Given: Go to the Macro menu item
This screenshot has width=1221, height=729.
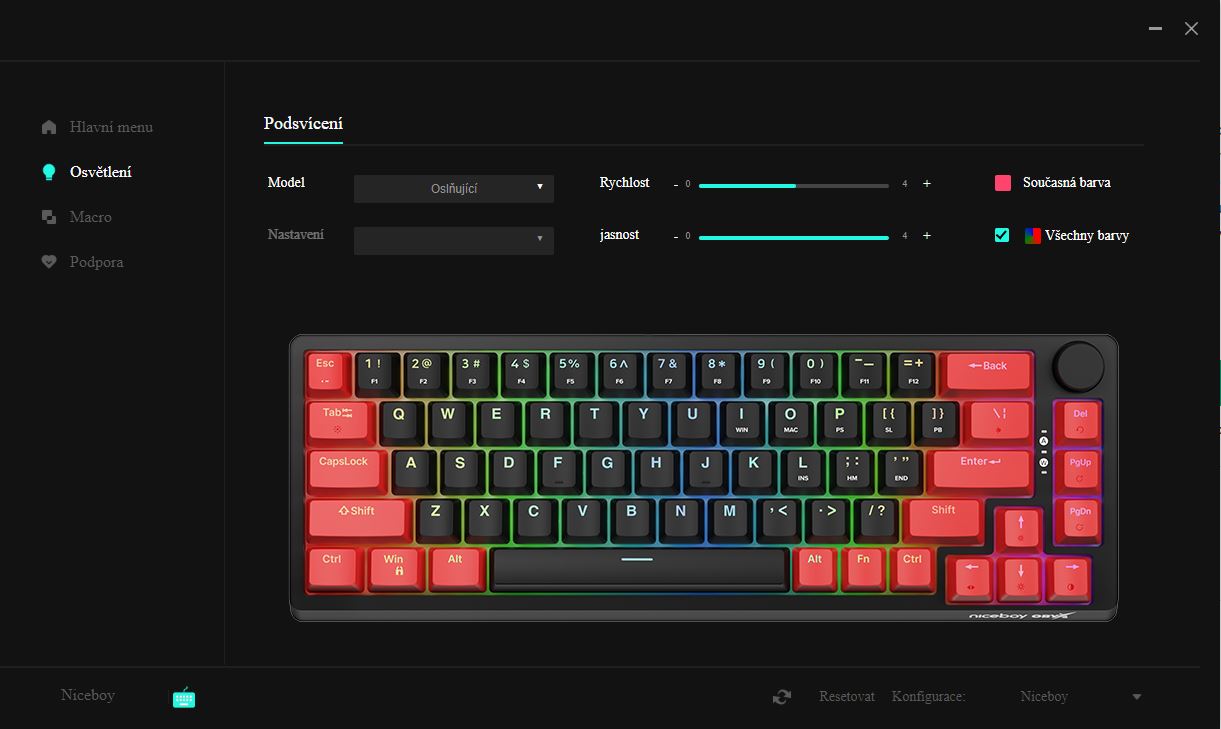Looking at the screenshot, I should [91, 217].
